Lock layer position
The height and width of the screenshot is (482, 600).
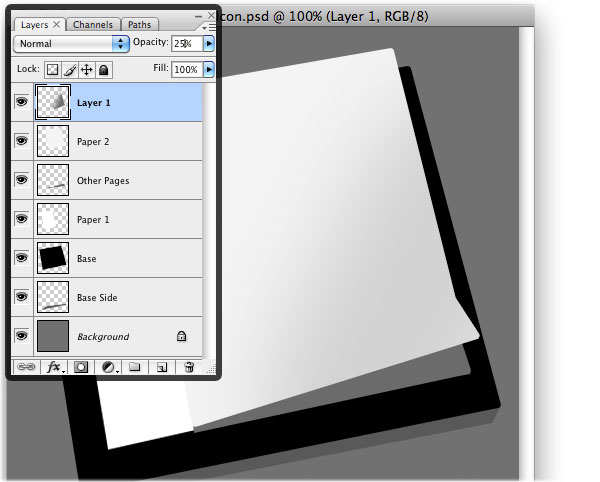point(87,70)
